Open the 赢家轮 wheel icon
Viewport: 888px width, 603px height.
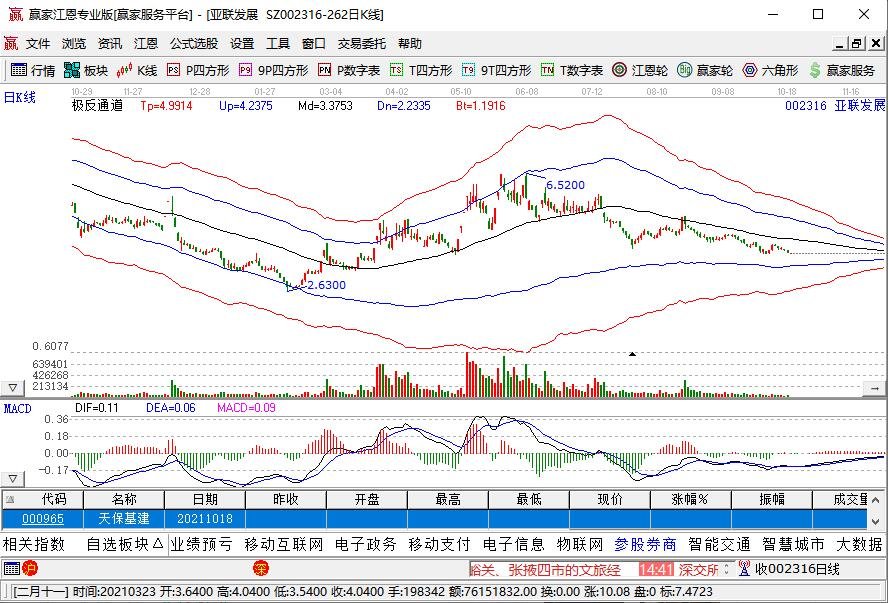coord(684,70)
